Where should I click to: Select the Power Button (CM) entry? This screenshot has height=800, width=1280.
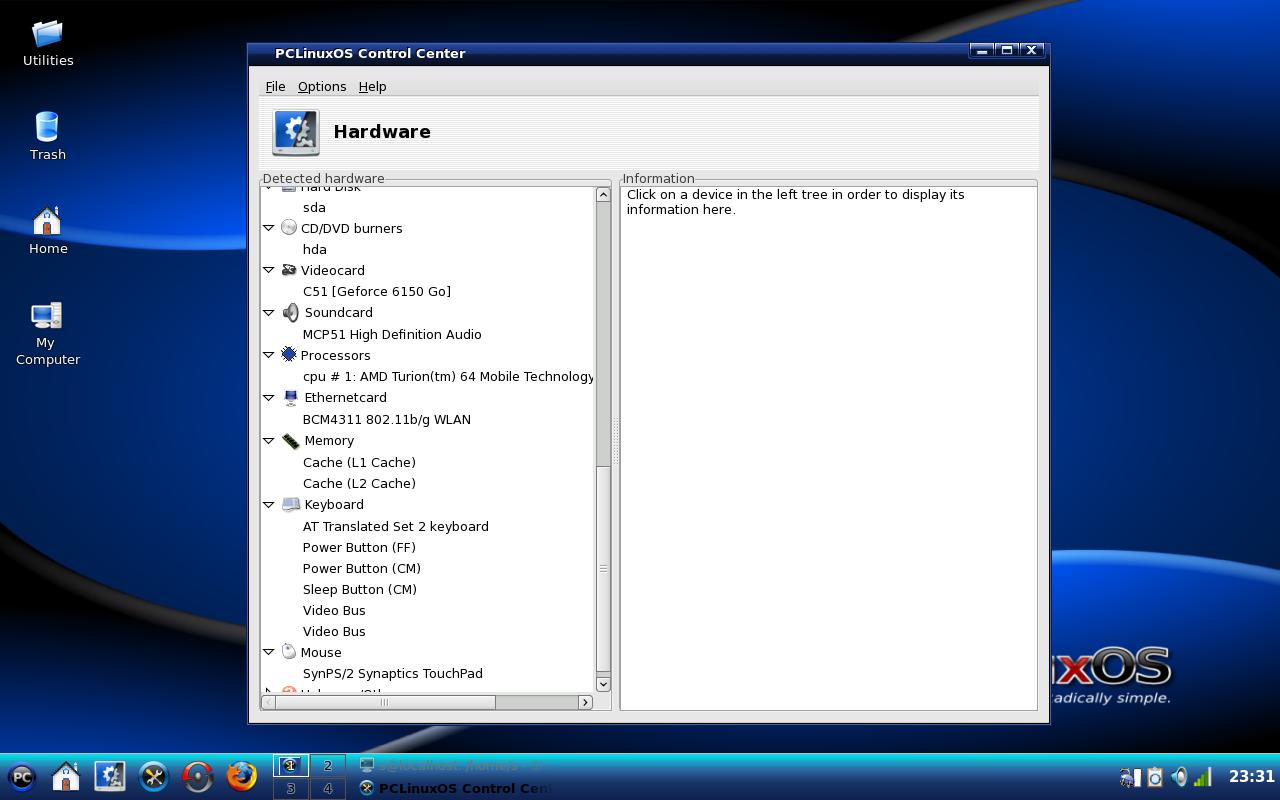[362, 568]
